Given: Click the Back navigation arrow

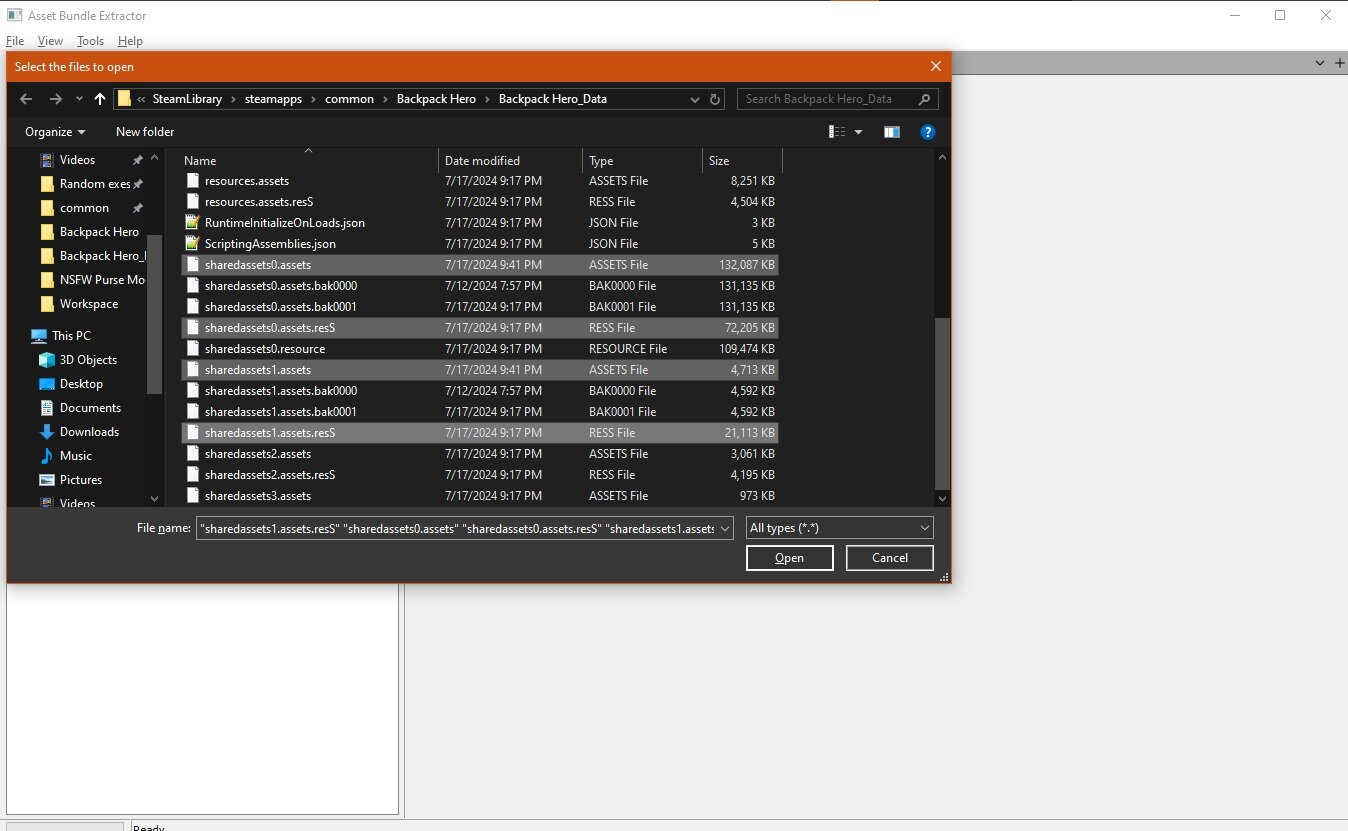Looking at the screenshot, I should point(27,99).
